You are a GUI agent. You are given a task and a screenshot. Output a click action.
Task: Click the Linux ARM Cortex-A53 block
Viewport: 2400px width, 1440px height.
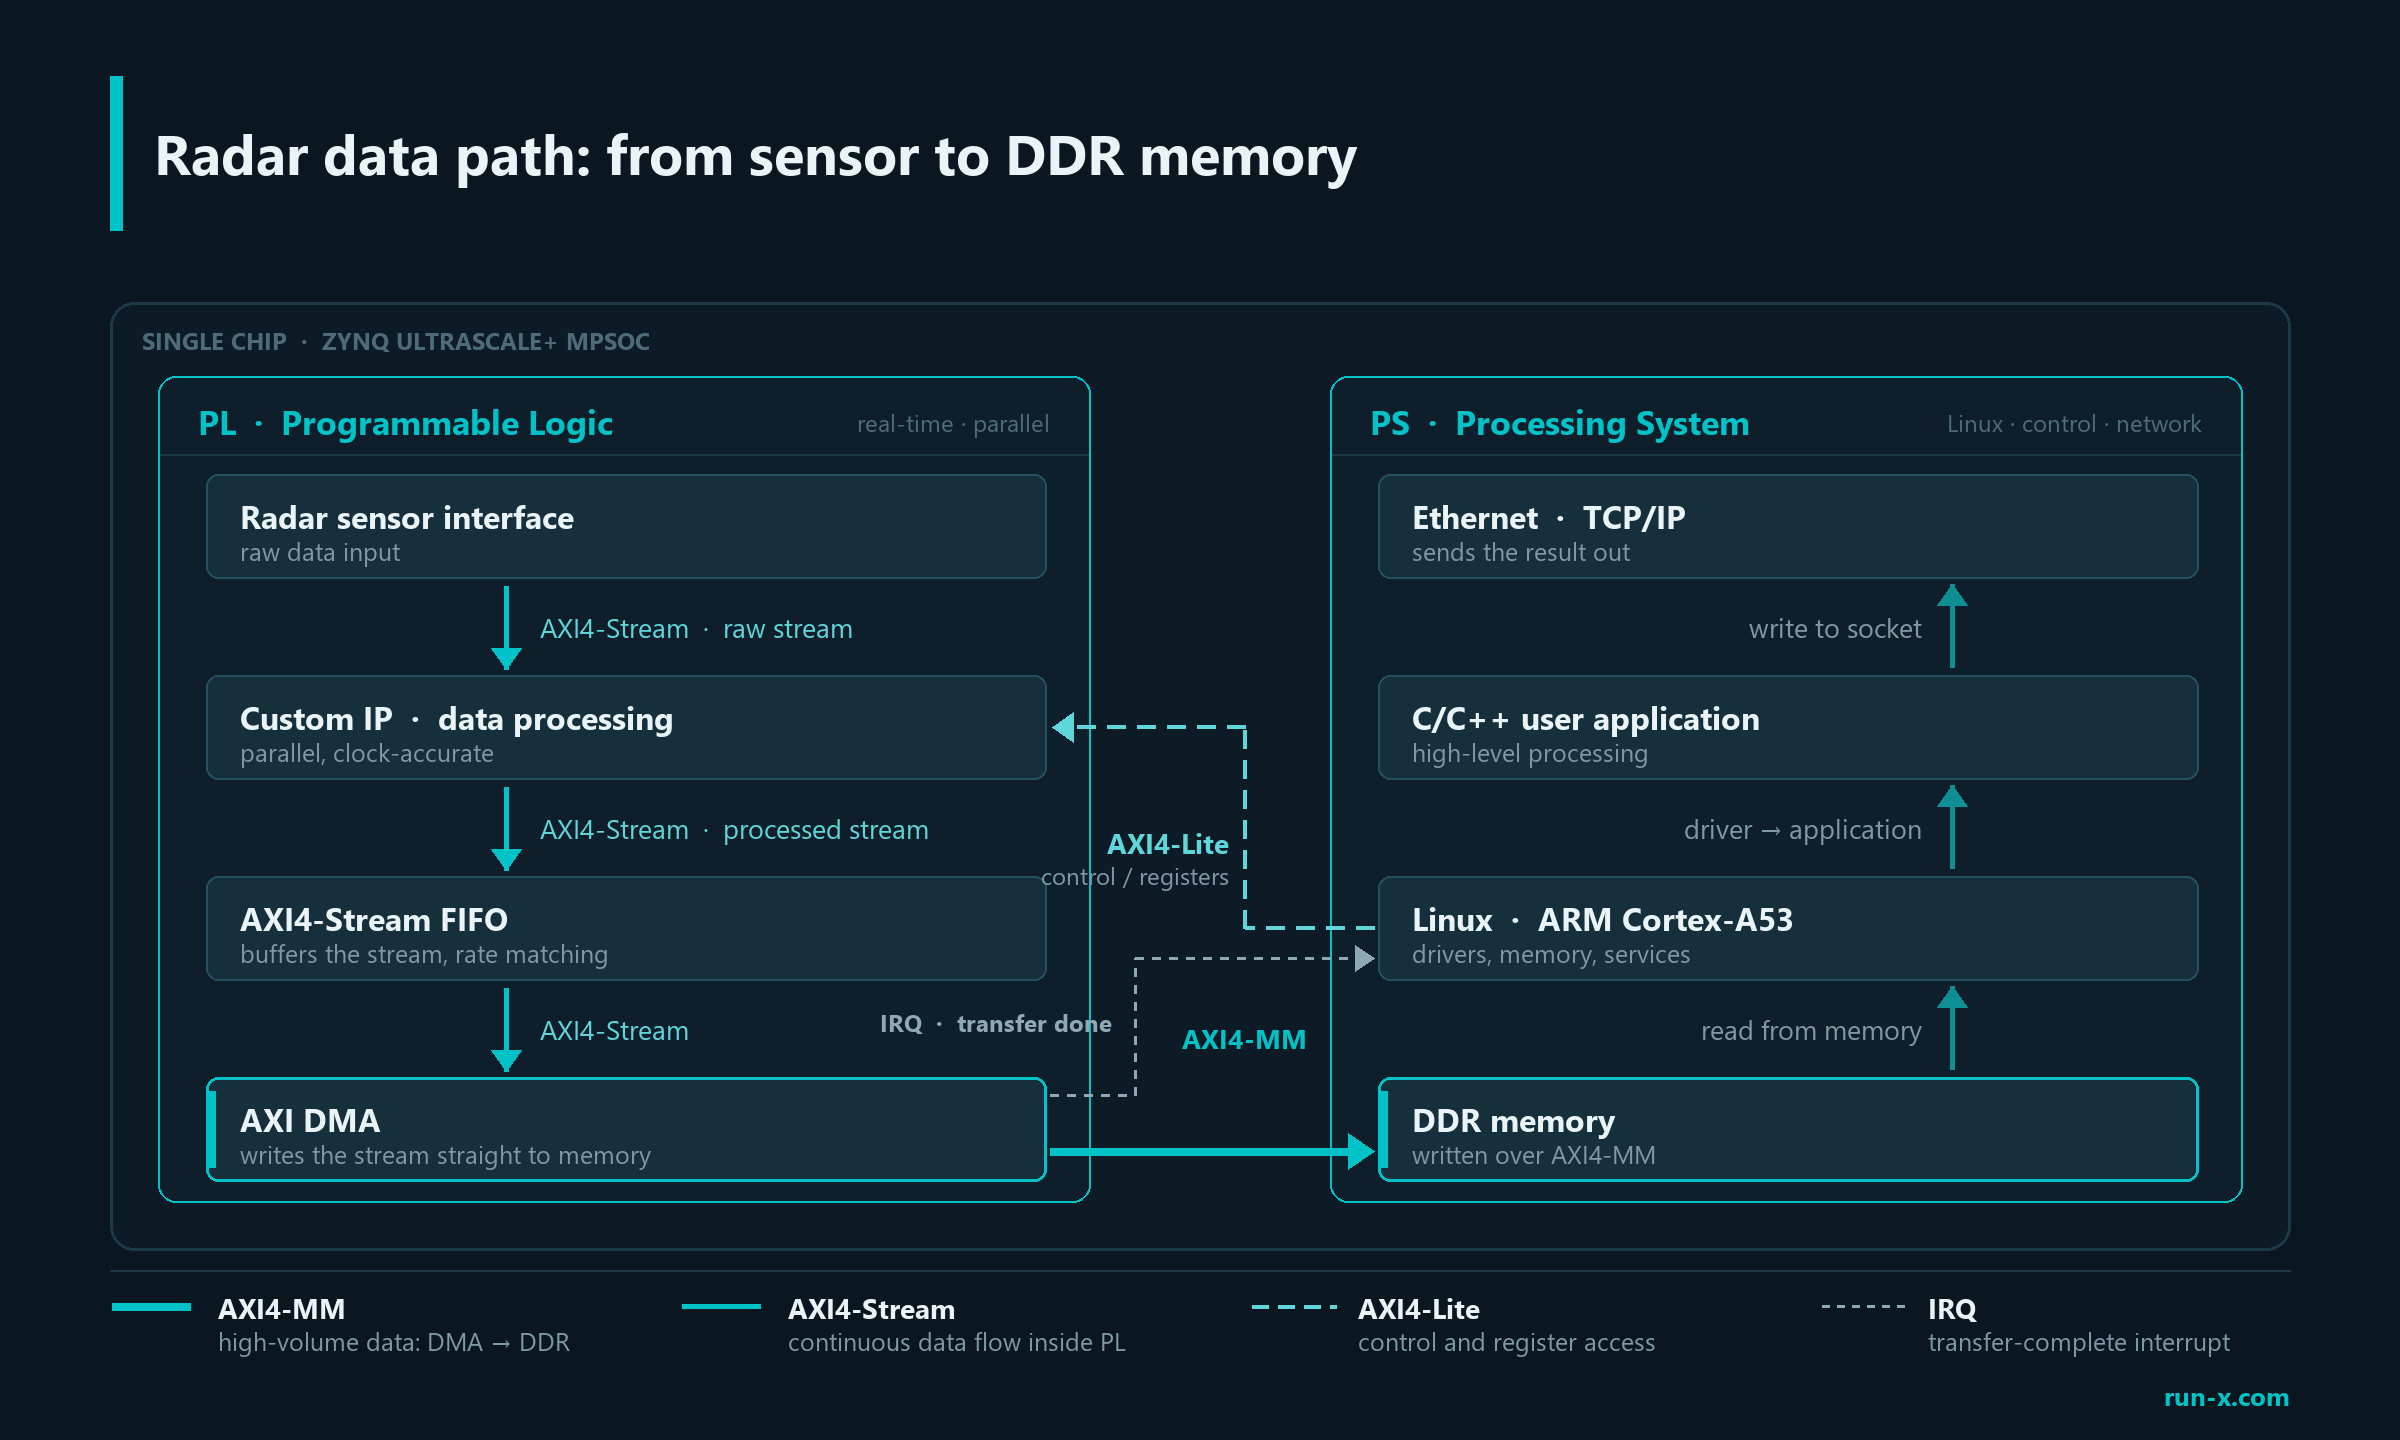(1788, 929)
